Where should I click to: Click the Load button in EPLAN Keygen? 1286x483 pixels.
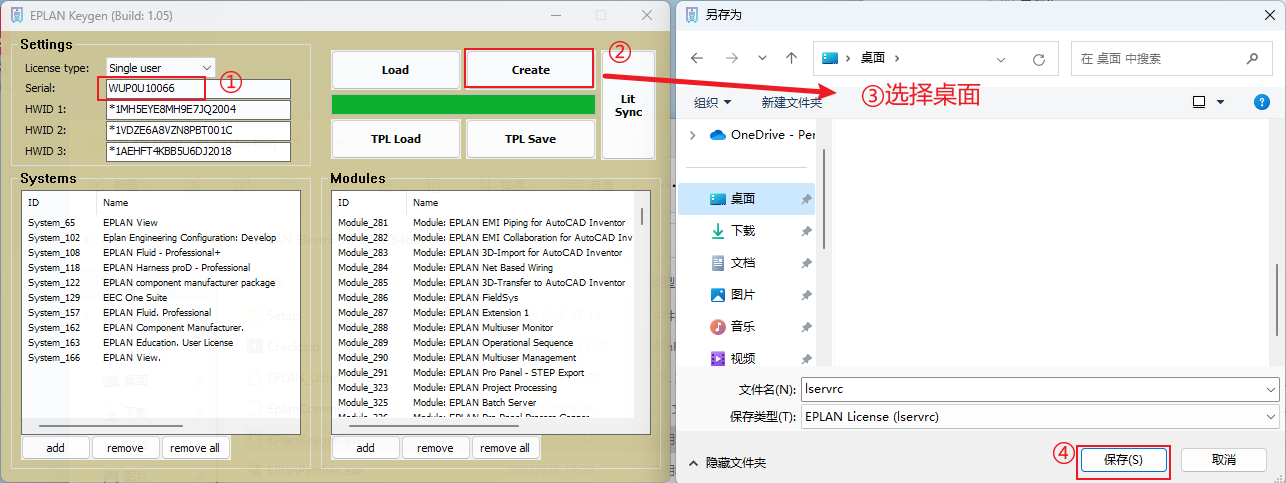click(x=395, y=70)
